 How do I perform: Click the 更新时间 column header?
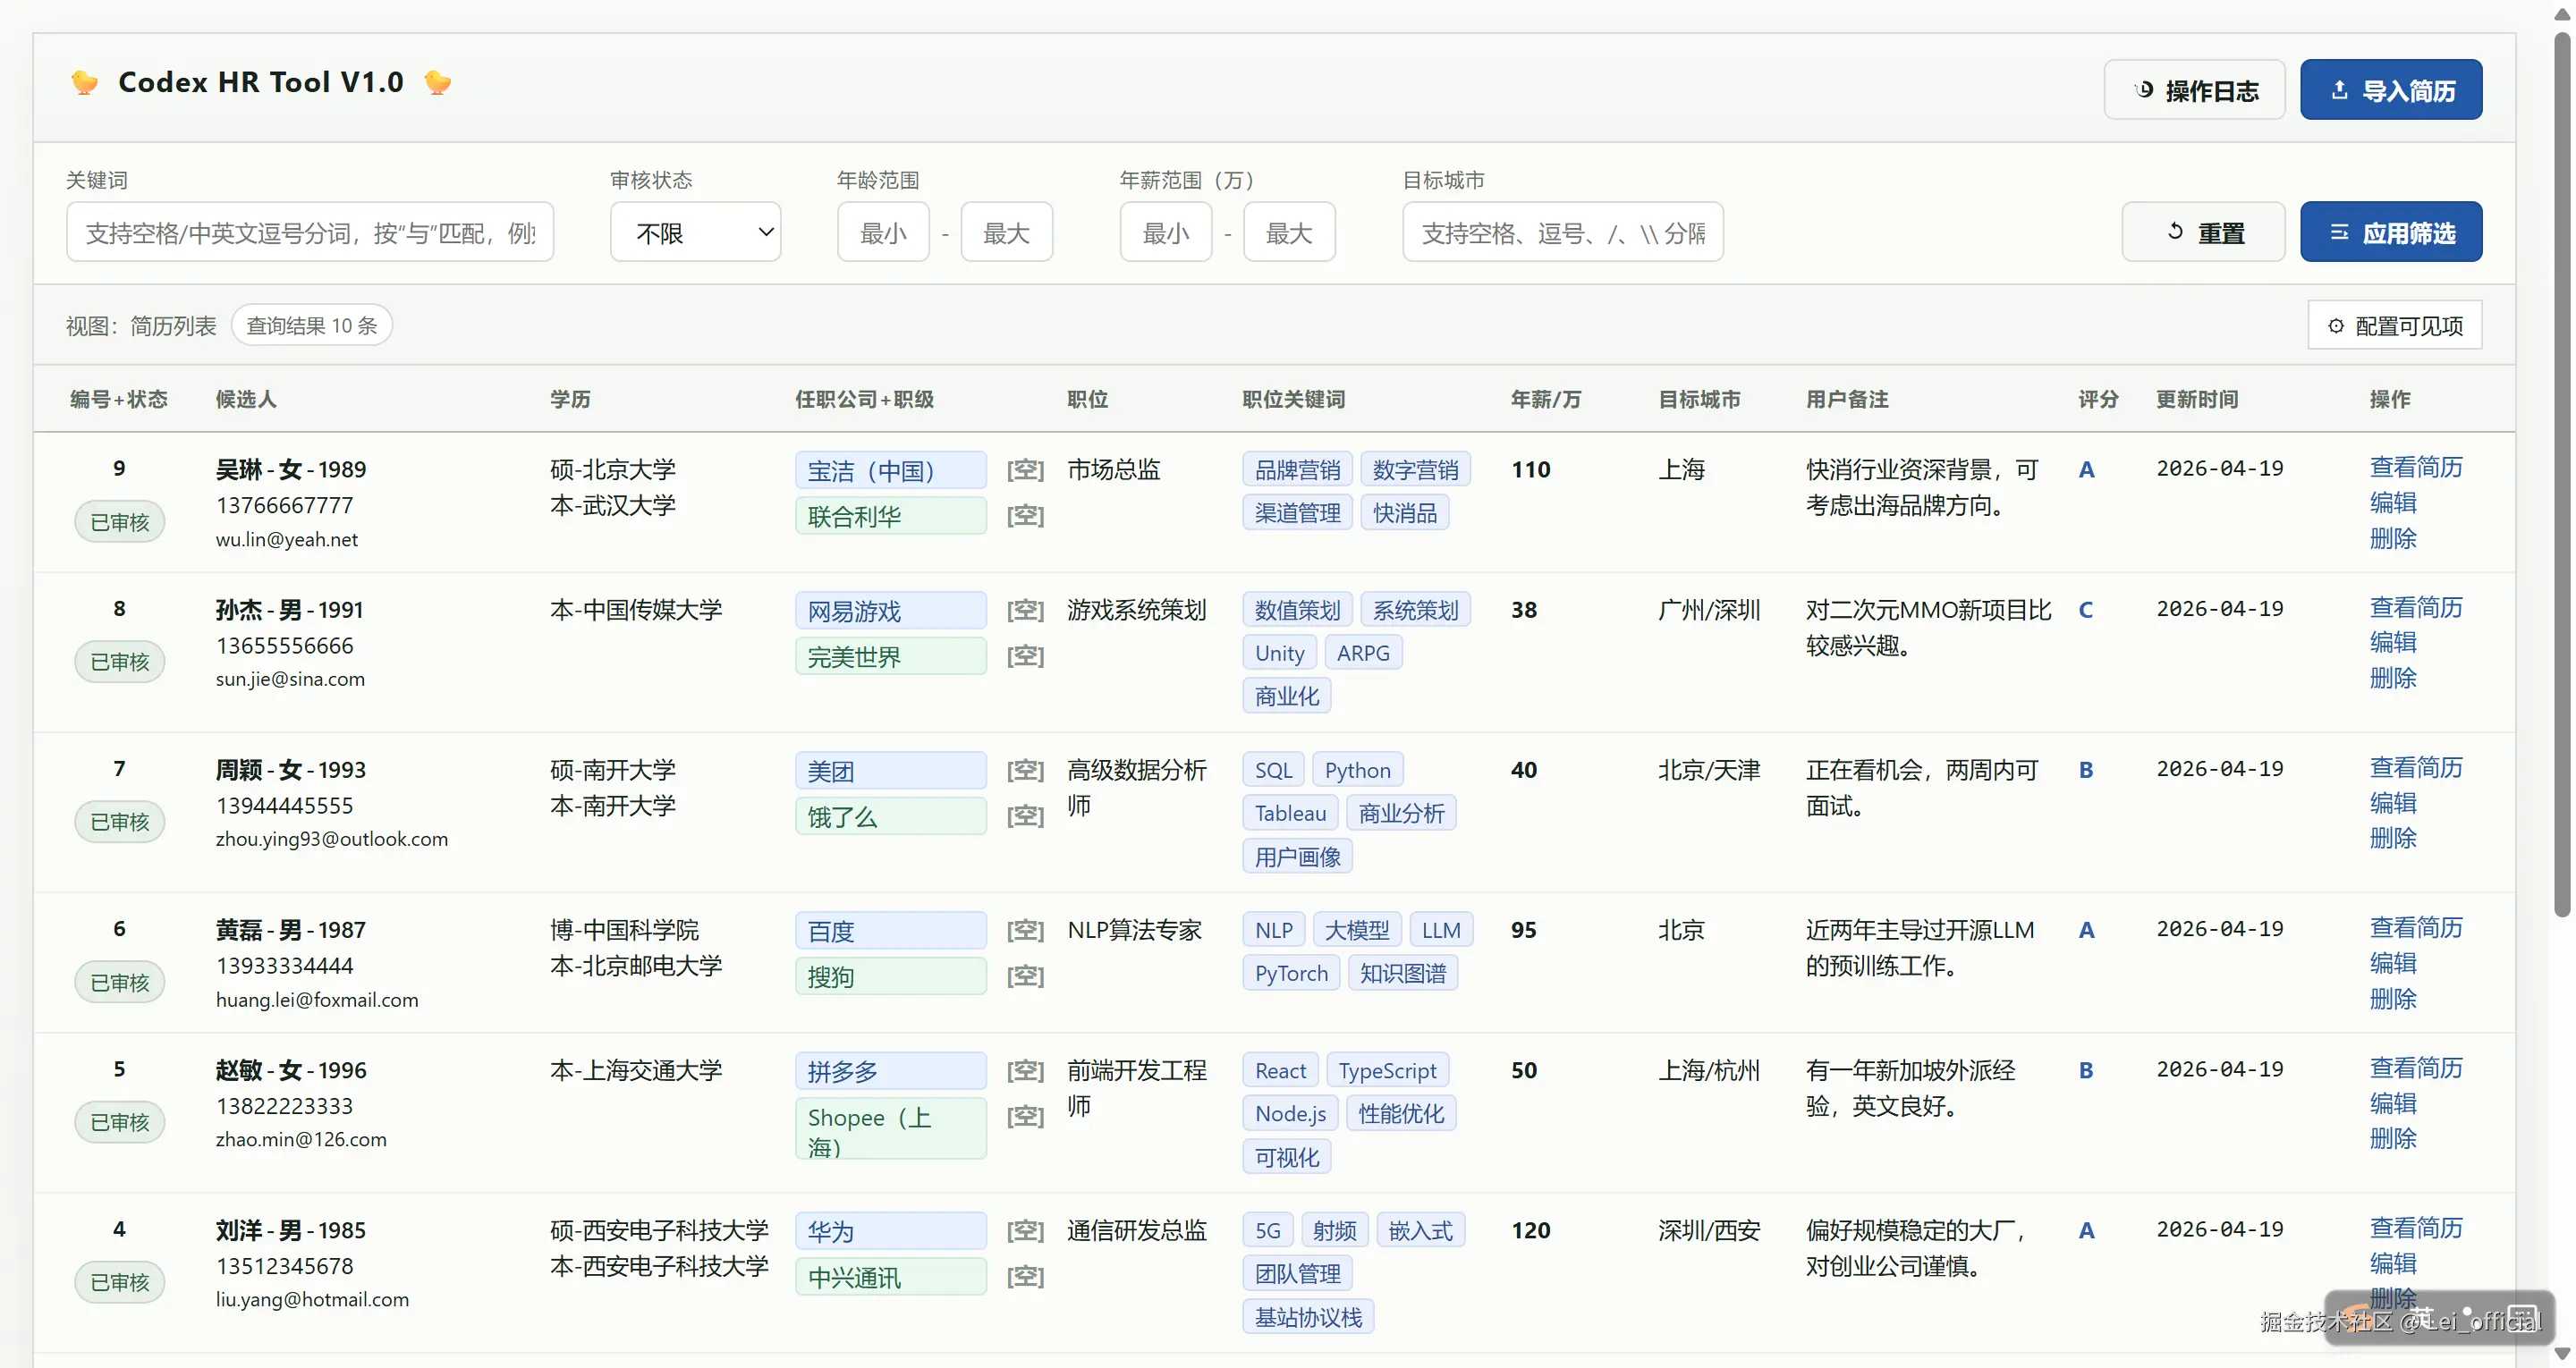coord(2196,399)
